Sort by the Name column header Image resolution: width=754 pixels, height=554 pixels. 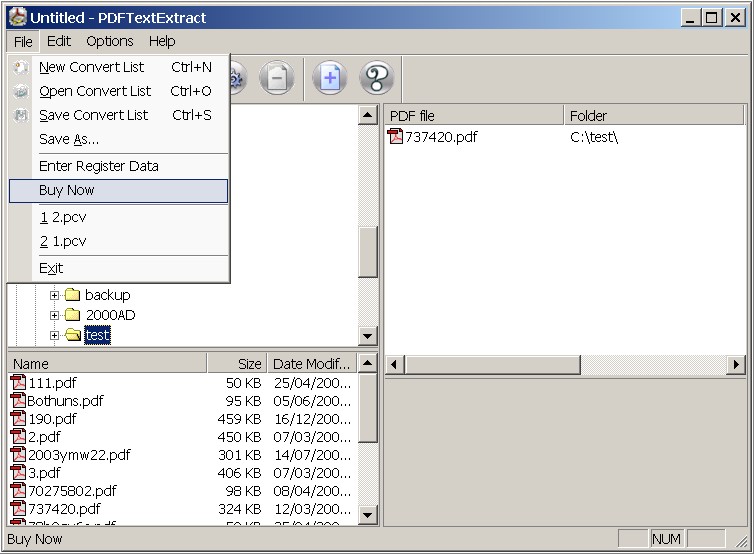(107, 364)
